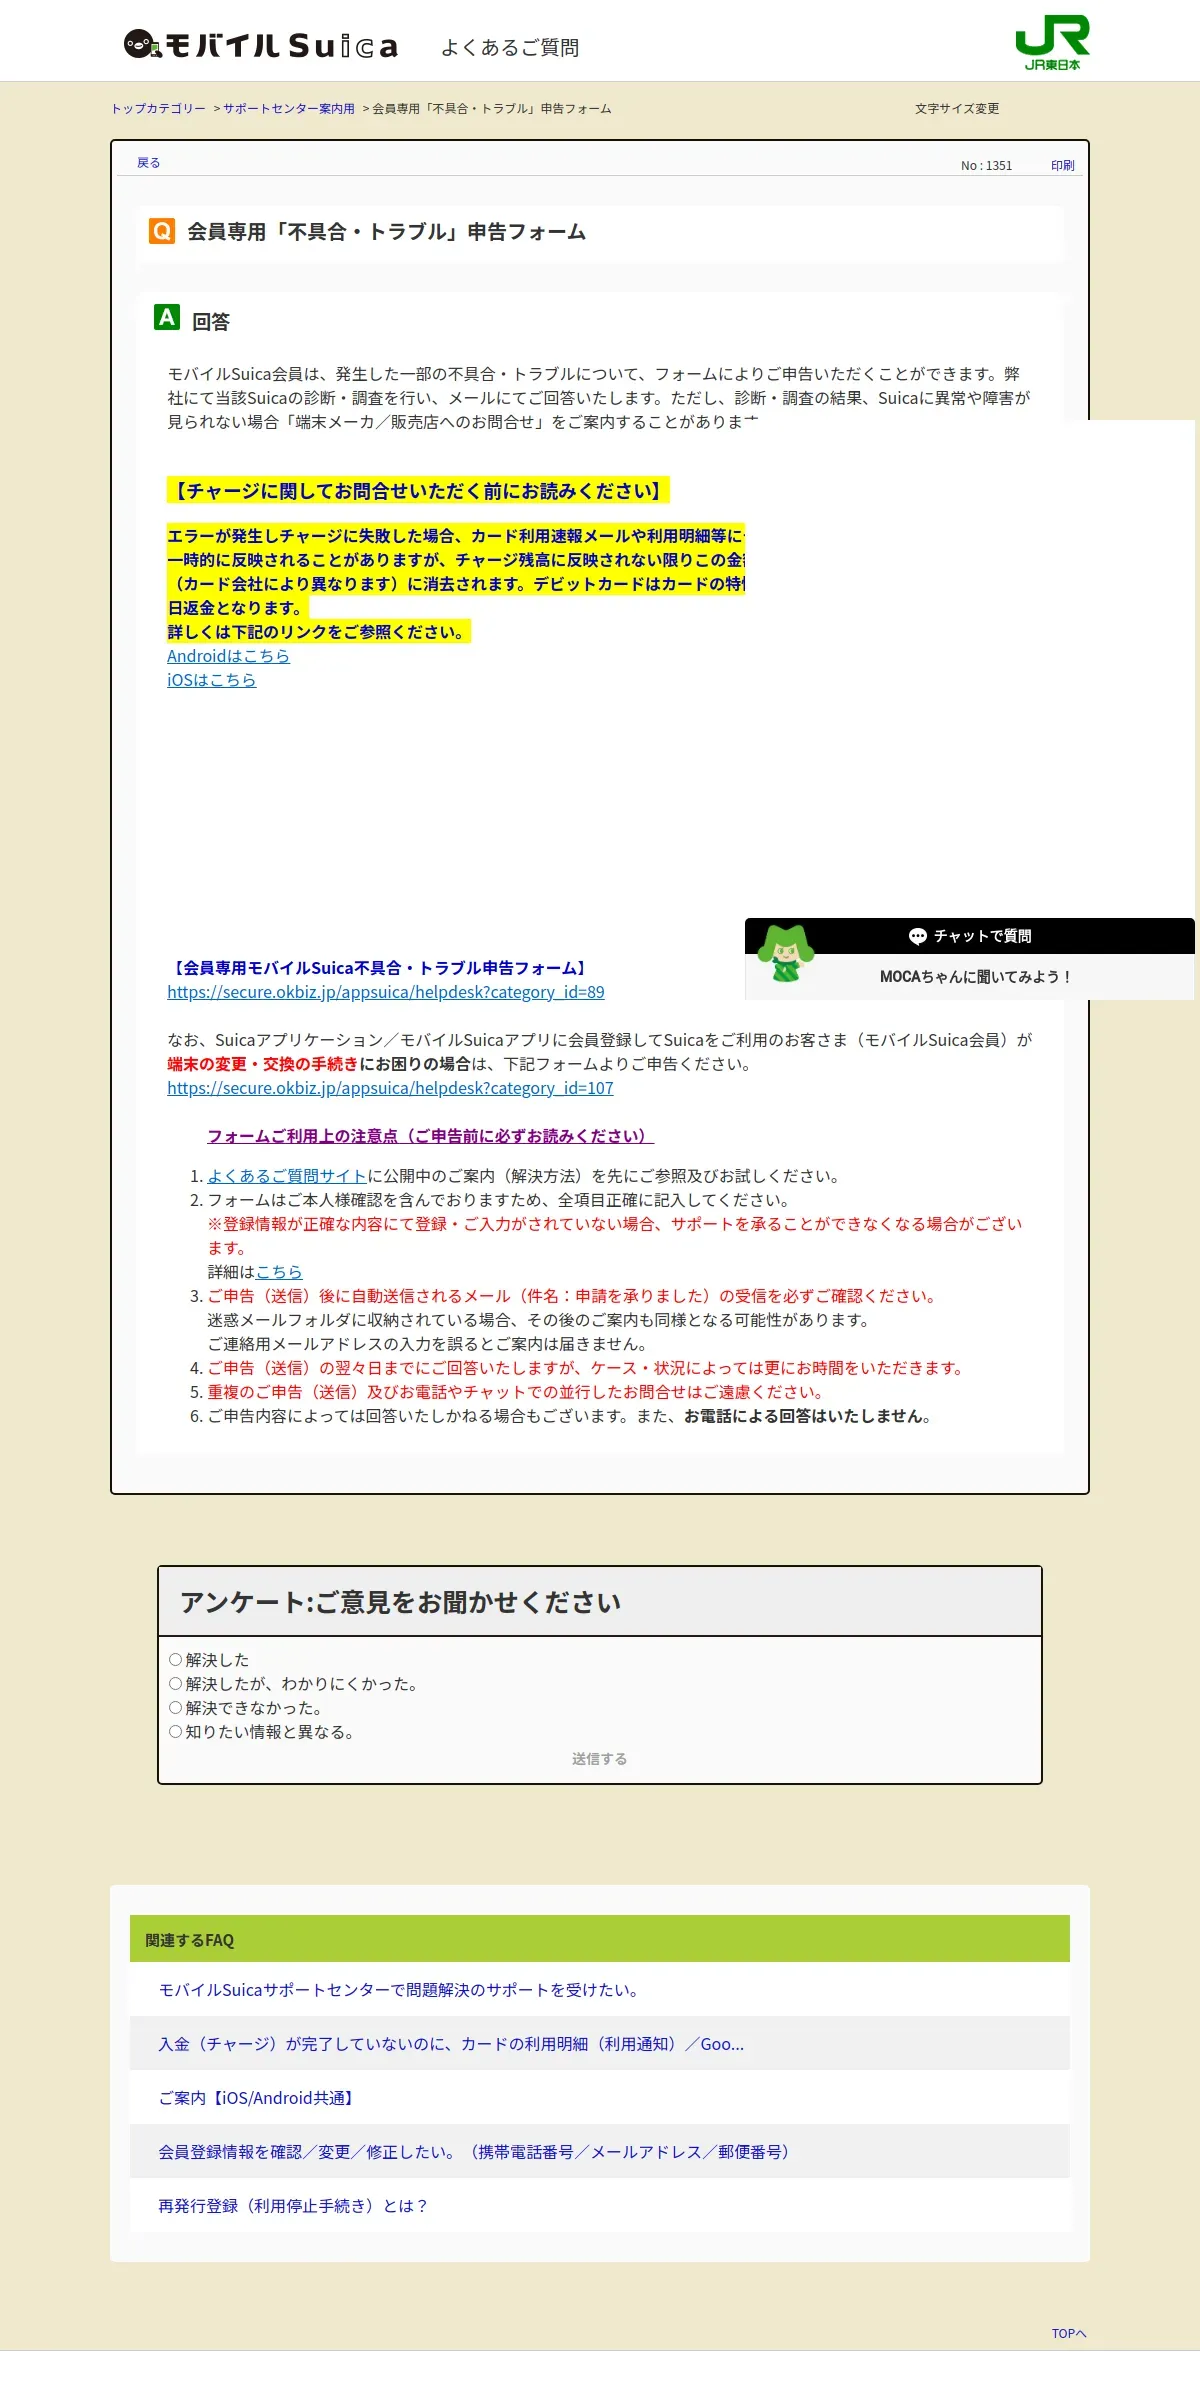The image size is (1200, 2407).
Task: Go to サポートセンター案内用 breadcrumb
Action: tap(288, 109)
